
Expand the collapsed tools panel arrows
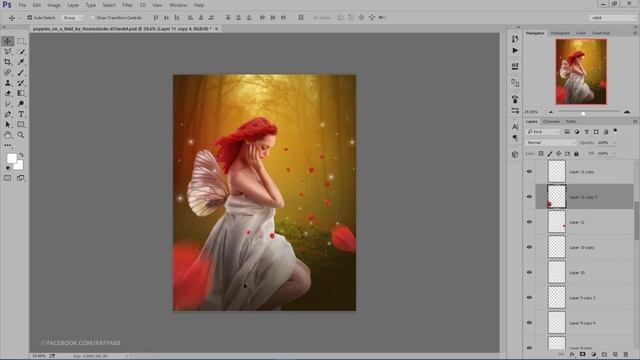click(4, 27)
